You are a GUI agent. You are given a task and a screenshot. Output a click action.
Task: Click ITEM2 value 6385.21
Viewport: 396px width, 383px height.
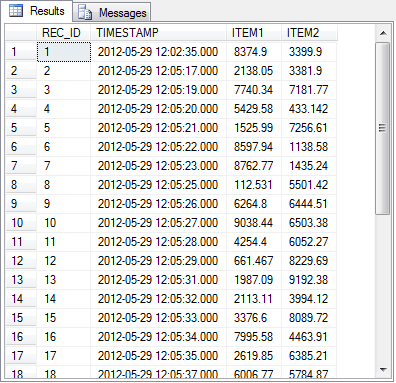(308, 356)
